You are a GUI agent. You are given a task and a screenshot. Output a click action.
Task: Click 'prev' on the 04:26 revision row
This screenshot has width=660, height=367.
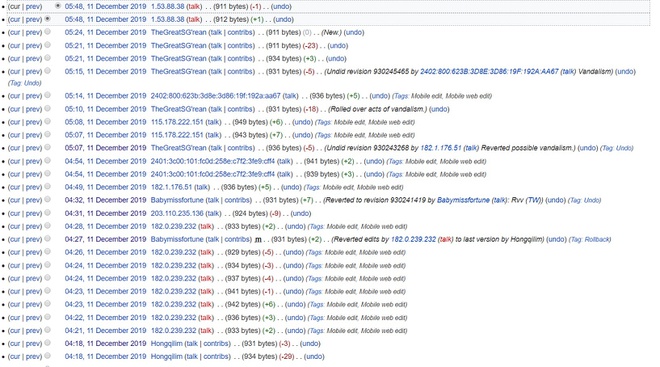tap(33, 253)
